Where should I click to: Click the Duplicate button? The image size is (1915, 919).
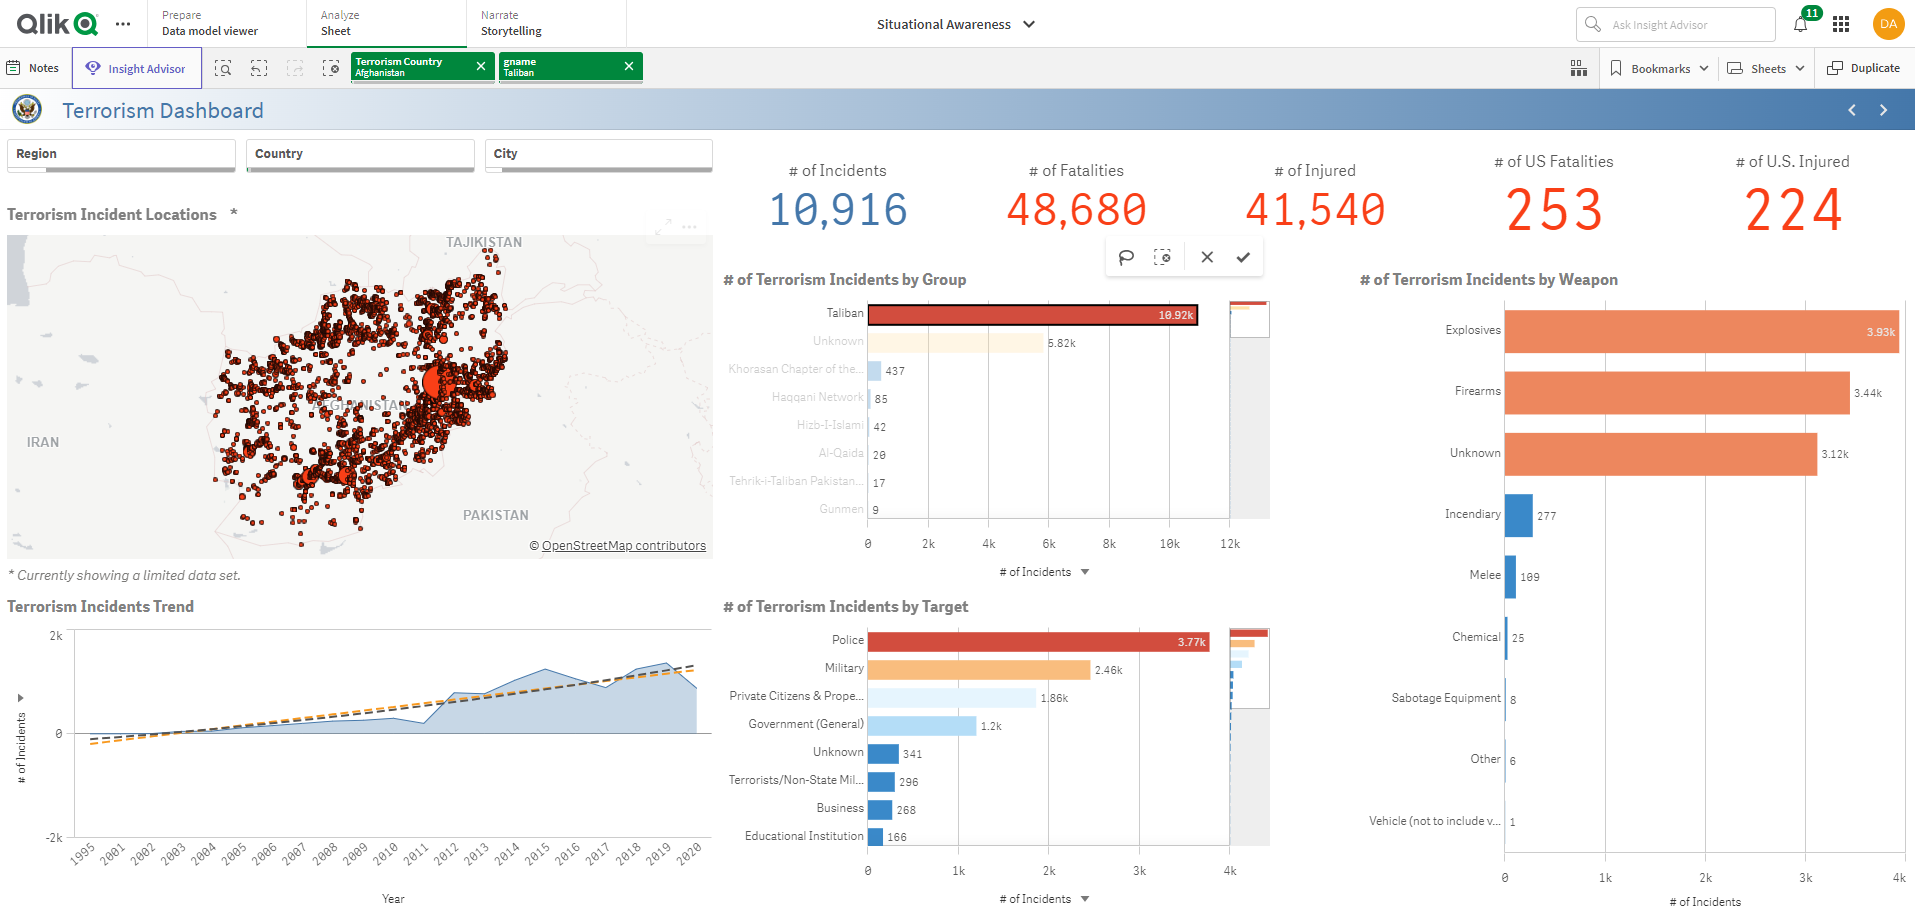[x=1863, y=67]
